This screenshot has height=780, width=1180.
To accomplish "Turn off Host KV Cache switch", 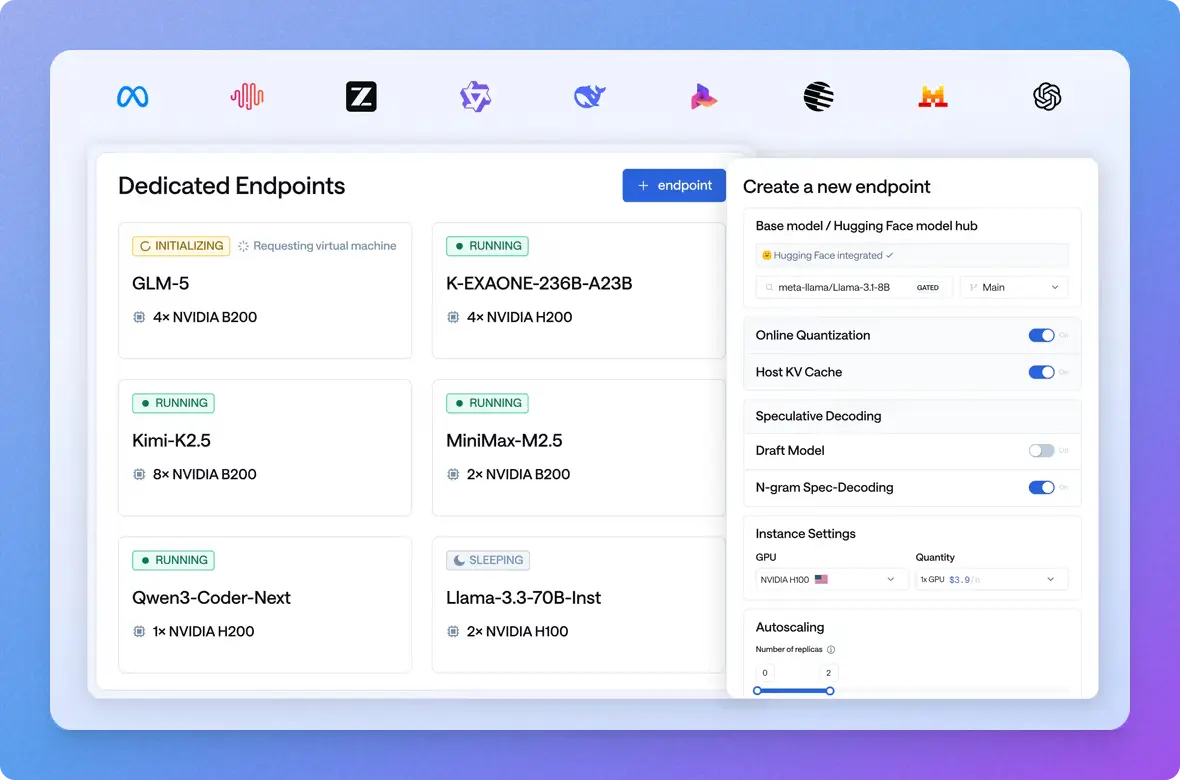I will [1042, 372].
